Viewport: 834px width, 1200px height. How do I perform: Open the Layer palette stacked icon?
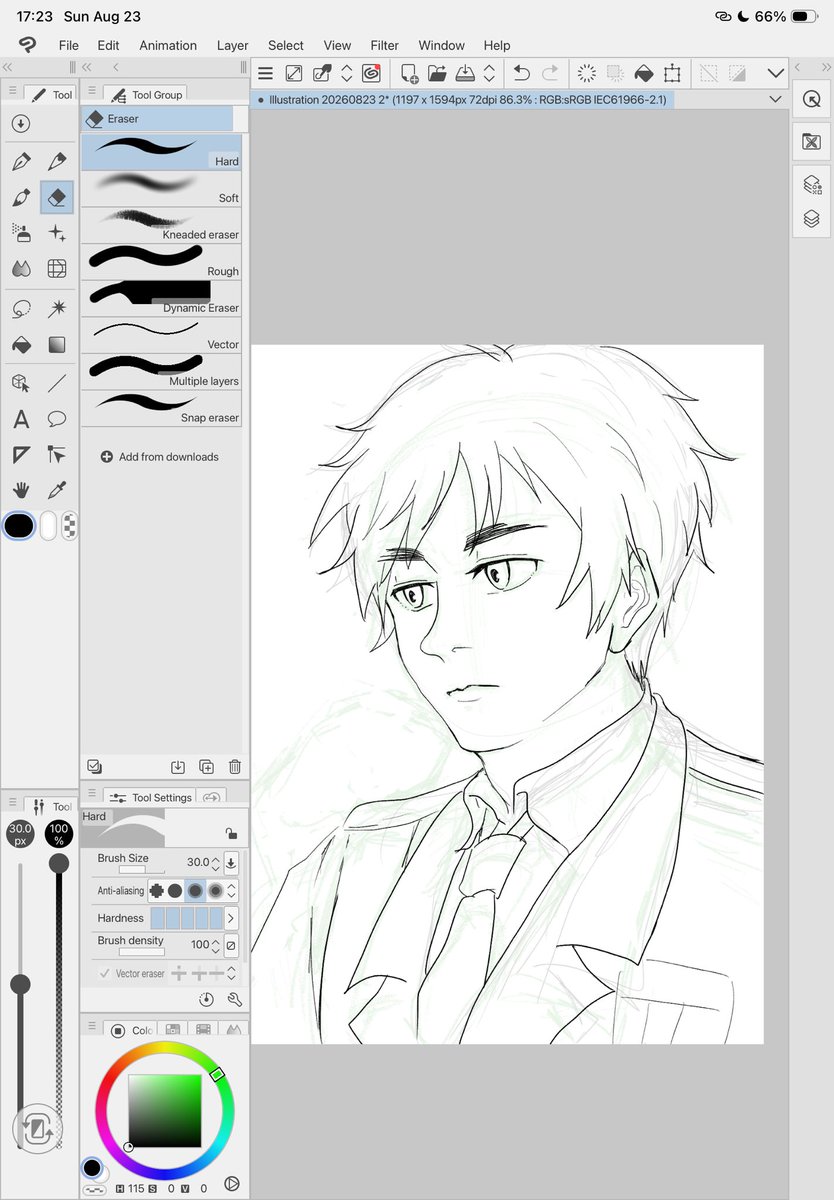[812, 219]
